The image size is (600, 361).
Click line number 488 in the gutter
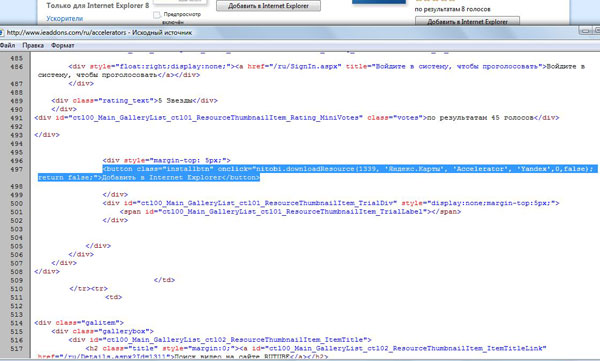(x=16, y=92)
